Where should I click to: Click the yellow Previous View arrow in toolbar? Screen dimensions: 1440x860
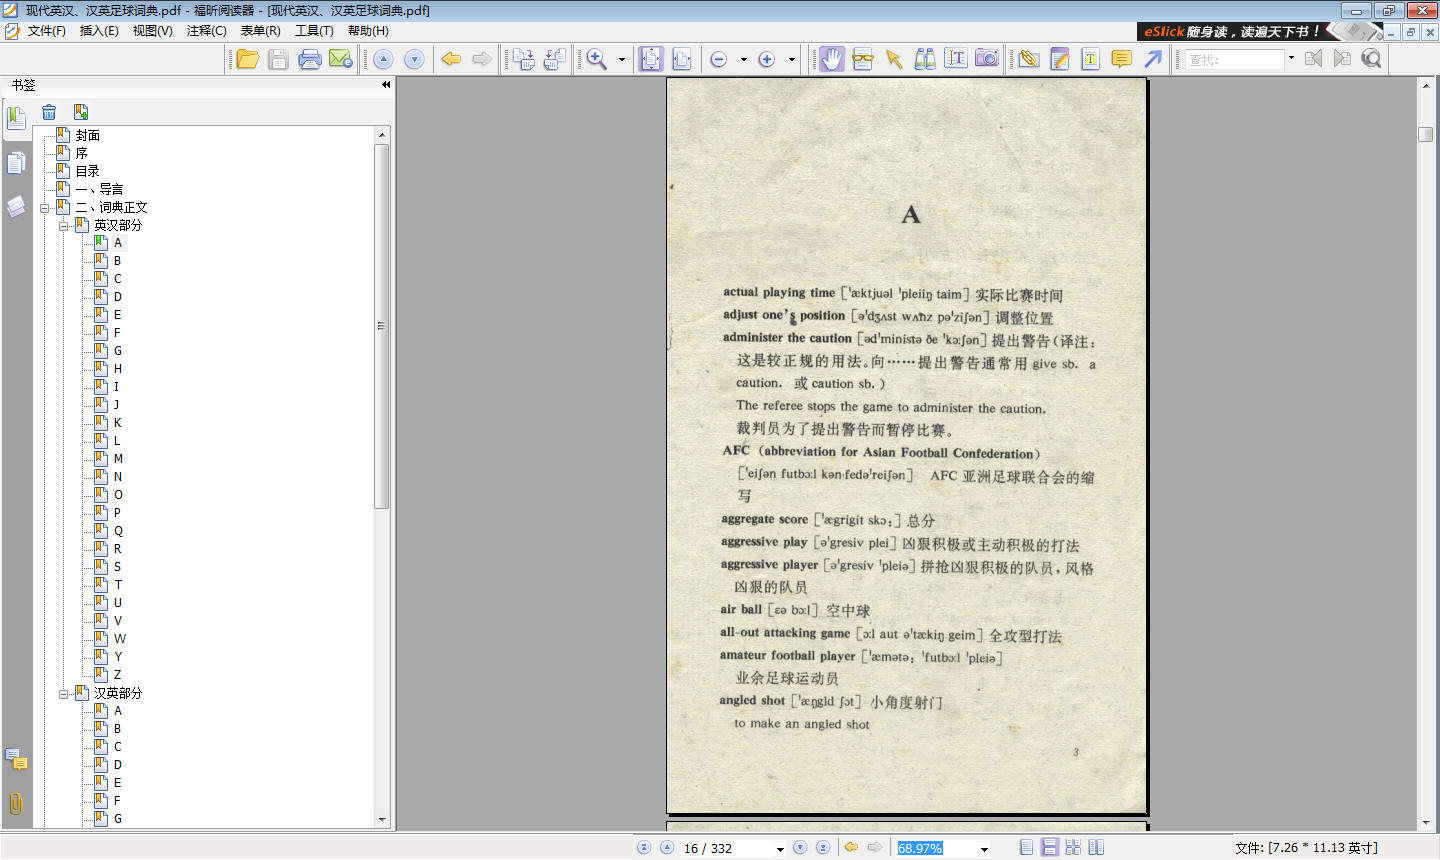tap(451, 59)
